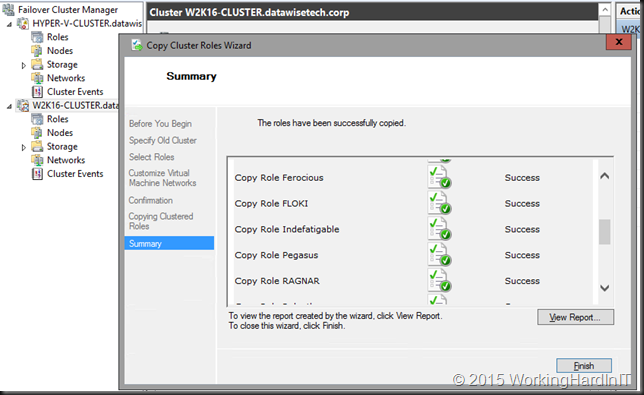Viewport: 644px width, 395px height.
Task: Open Networks under HYPER-V-CLUSTER
Action: (66, 78)
